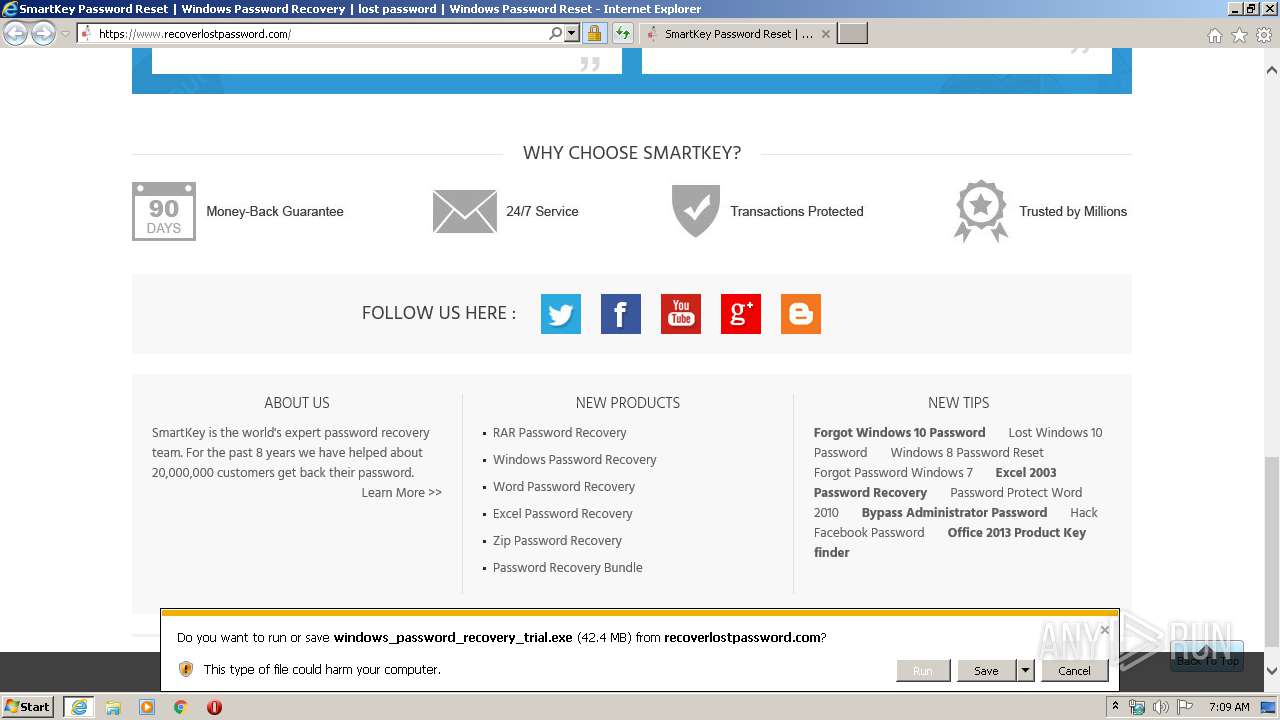Open Windows Explorer folder taskbar icon
Screen dimensions: 1280x720
click(x=113, y=706)
